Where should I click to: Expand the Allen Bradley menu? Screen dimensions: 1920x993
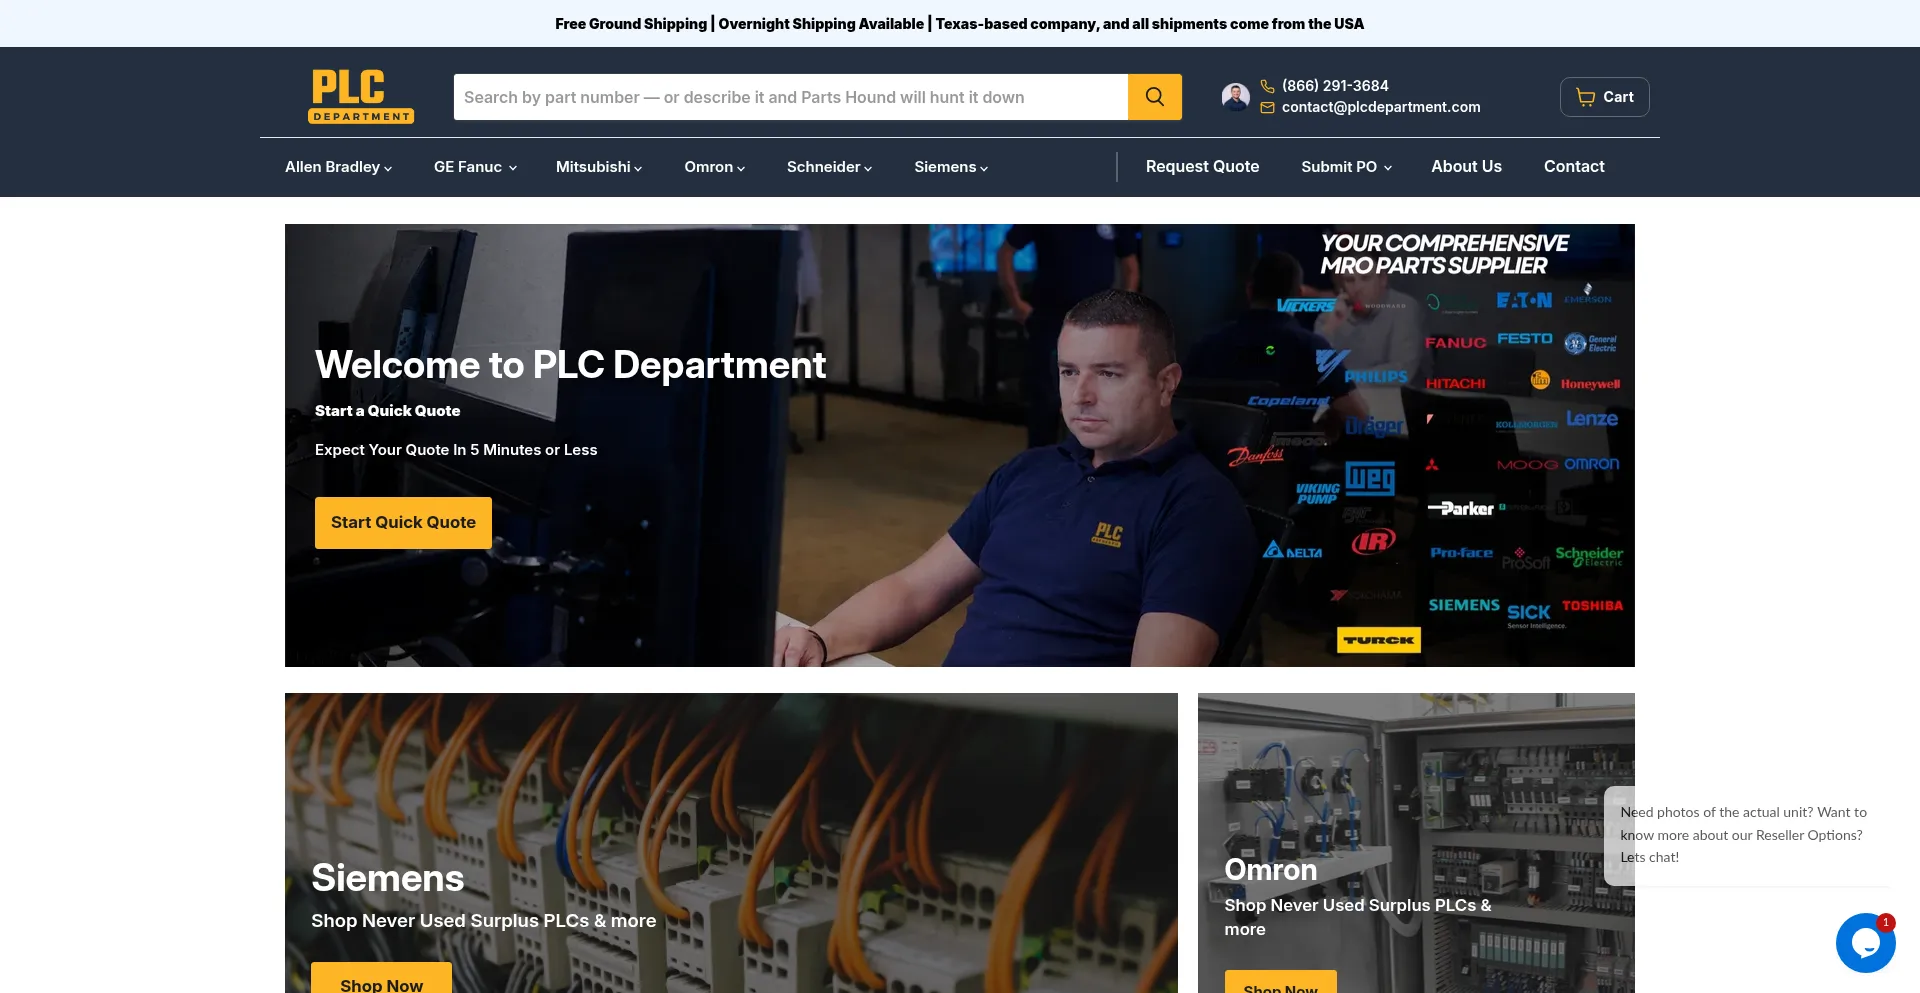338,167
